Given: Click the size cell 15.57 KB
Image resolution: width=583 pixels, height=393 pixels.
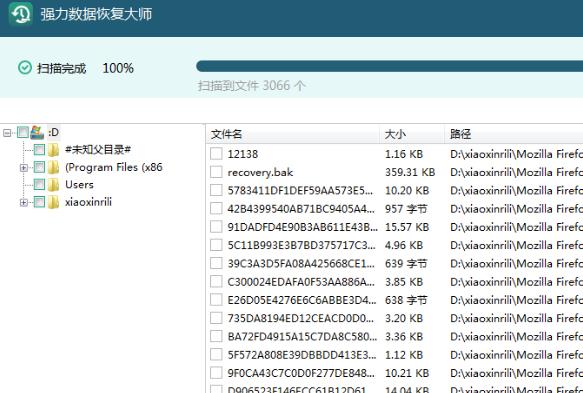Looking at the screenshot, I should (x=407, y=227).
